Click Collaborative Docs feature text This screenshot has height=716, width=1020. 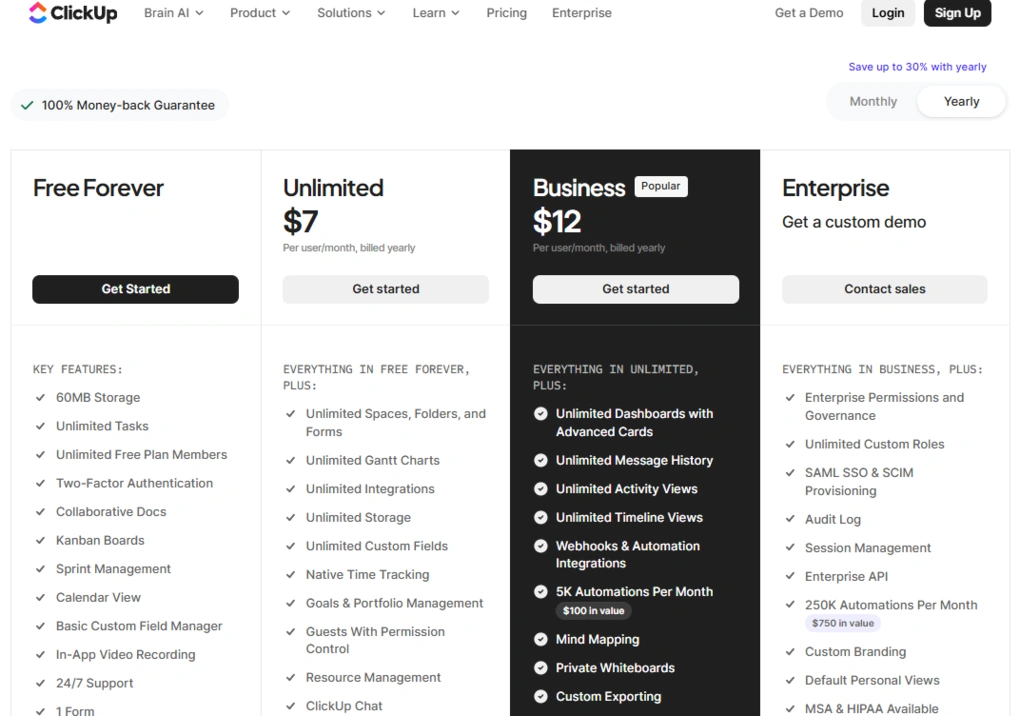tap(111, 512)
